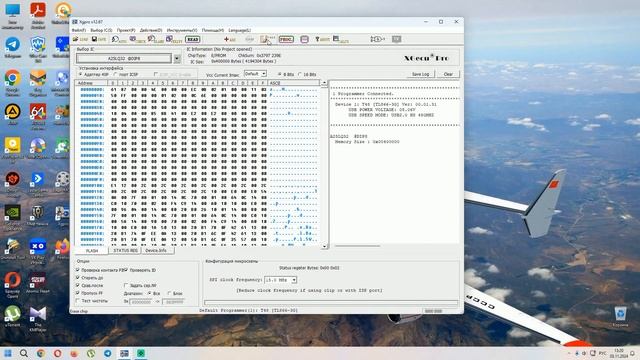Open the Проект menu
This screenshot has height=360, width=640.
(126, 30)
